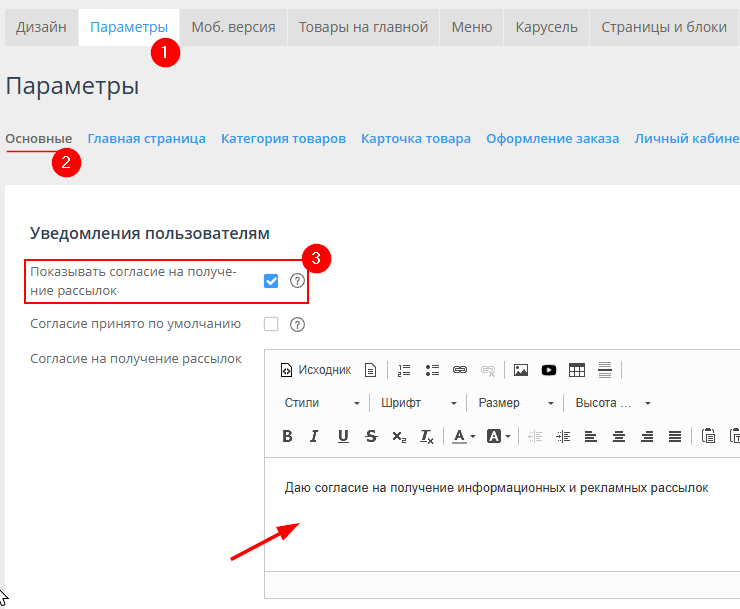Open the Моб. версия tab
Viewport: 740px width, 609px height.
pyautogui.click(x=233, y=27)
